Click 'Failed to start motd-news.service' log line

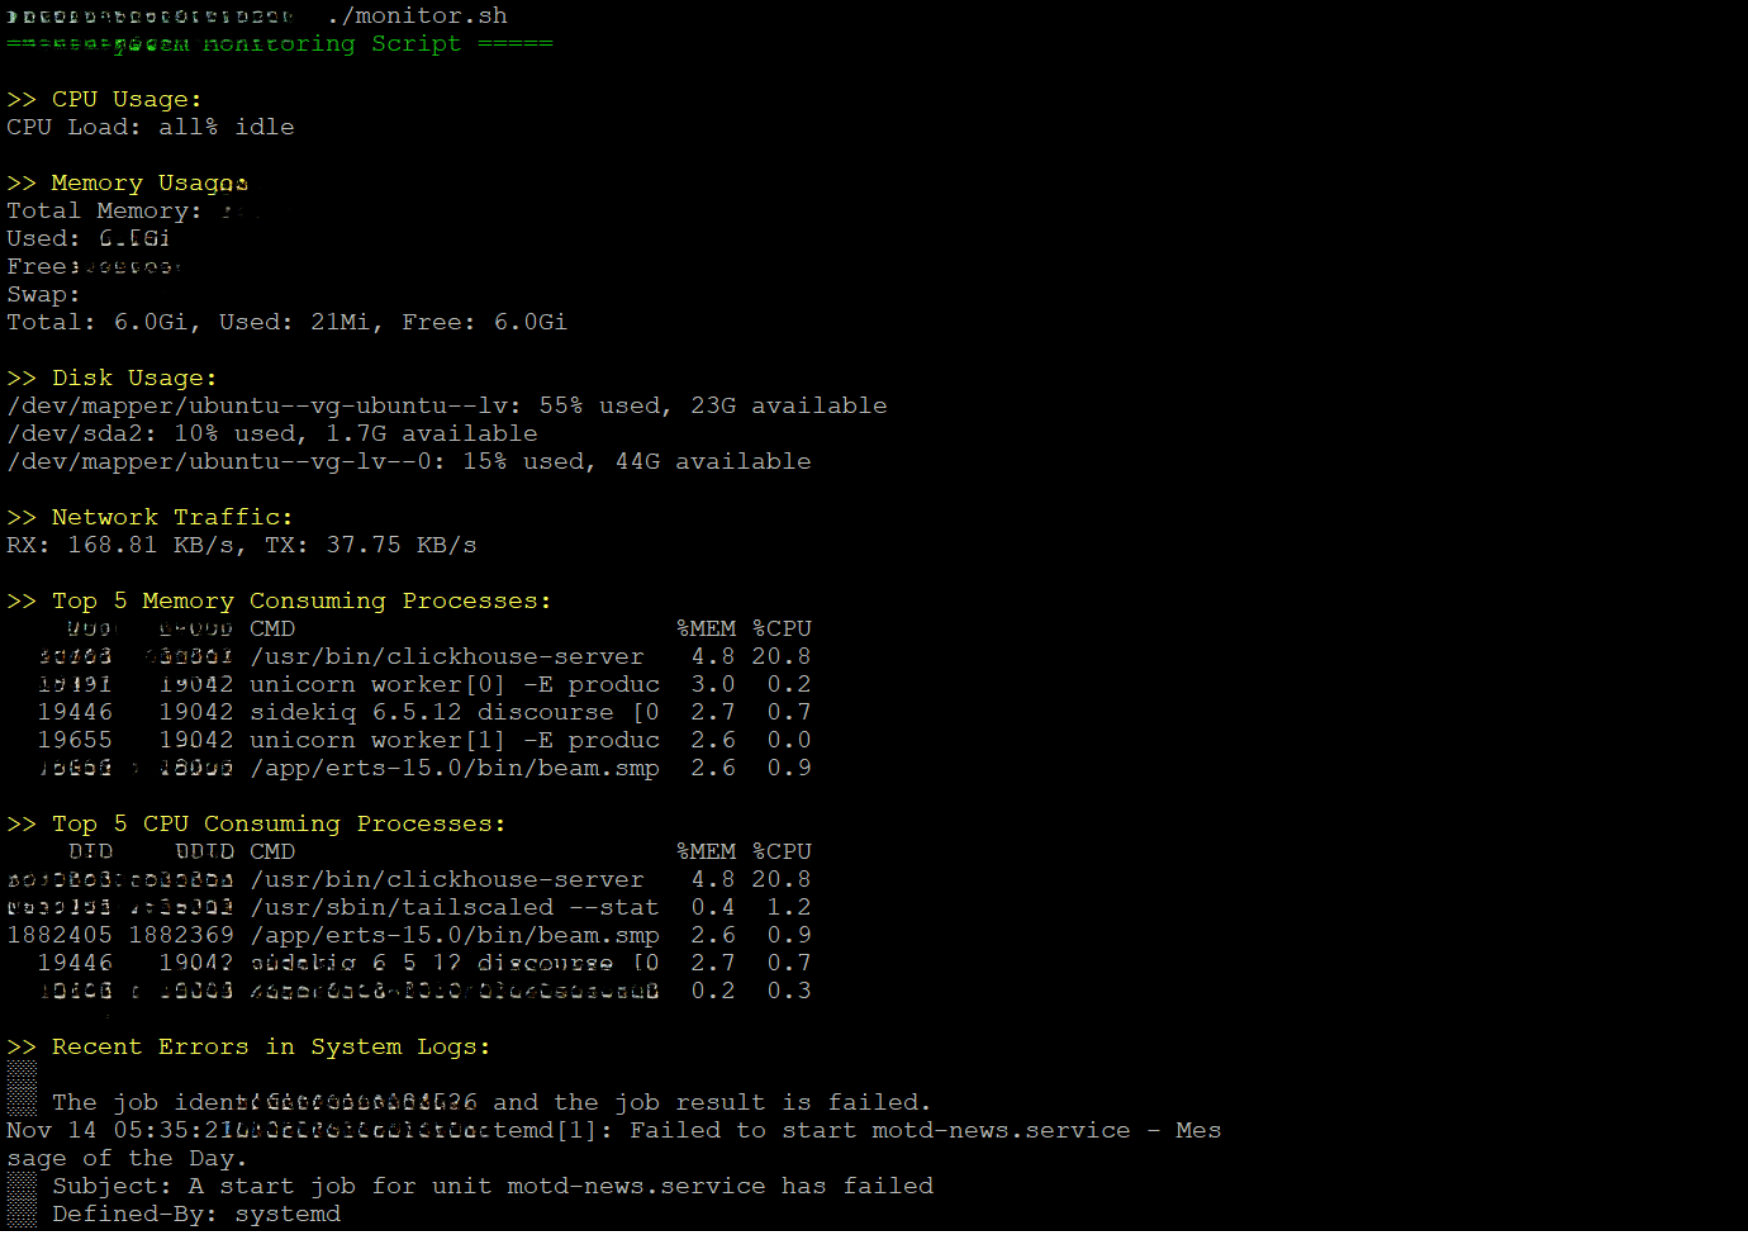click(614, 1131)
